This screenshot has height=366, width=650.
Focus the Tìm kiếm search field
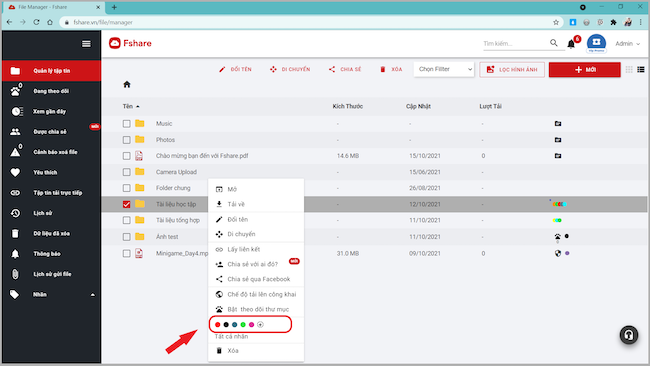515,44
